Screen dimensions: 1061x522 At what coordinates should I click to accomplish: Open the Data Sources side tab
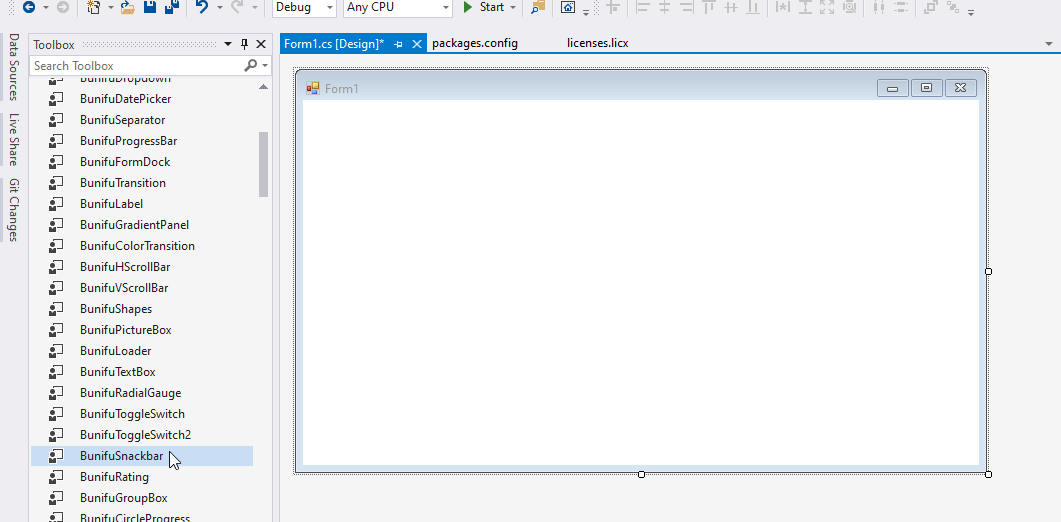tap(13, 67)
